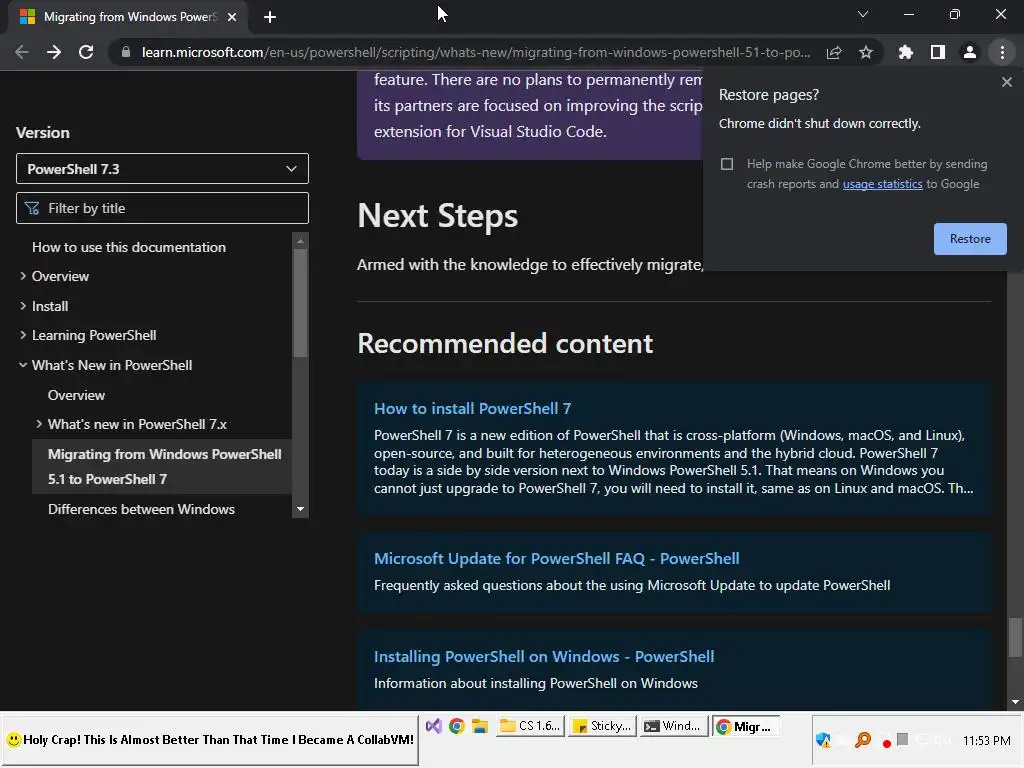Click the page scroll down arrow
The image size is (1024, 768).
(x=1015, y=702)
